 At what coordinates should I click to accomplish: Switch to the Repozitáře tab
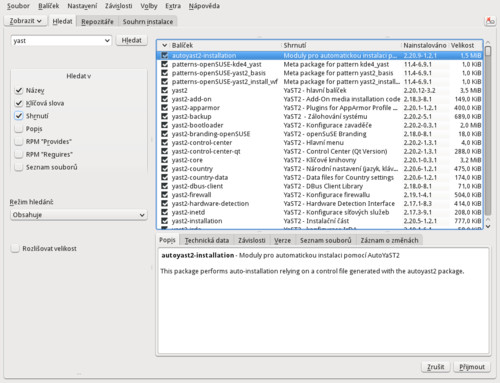[x=97, y=21]
